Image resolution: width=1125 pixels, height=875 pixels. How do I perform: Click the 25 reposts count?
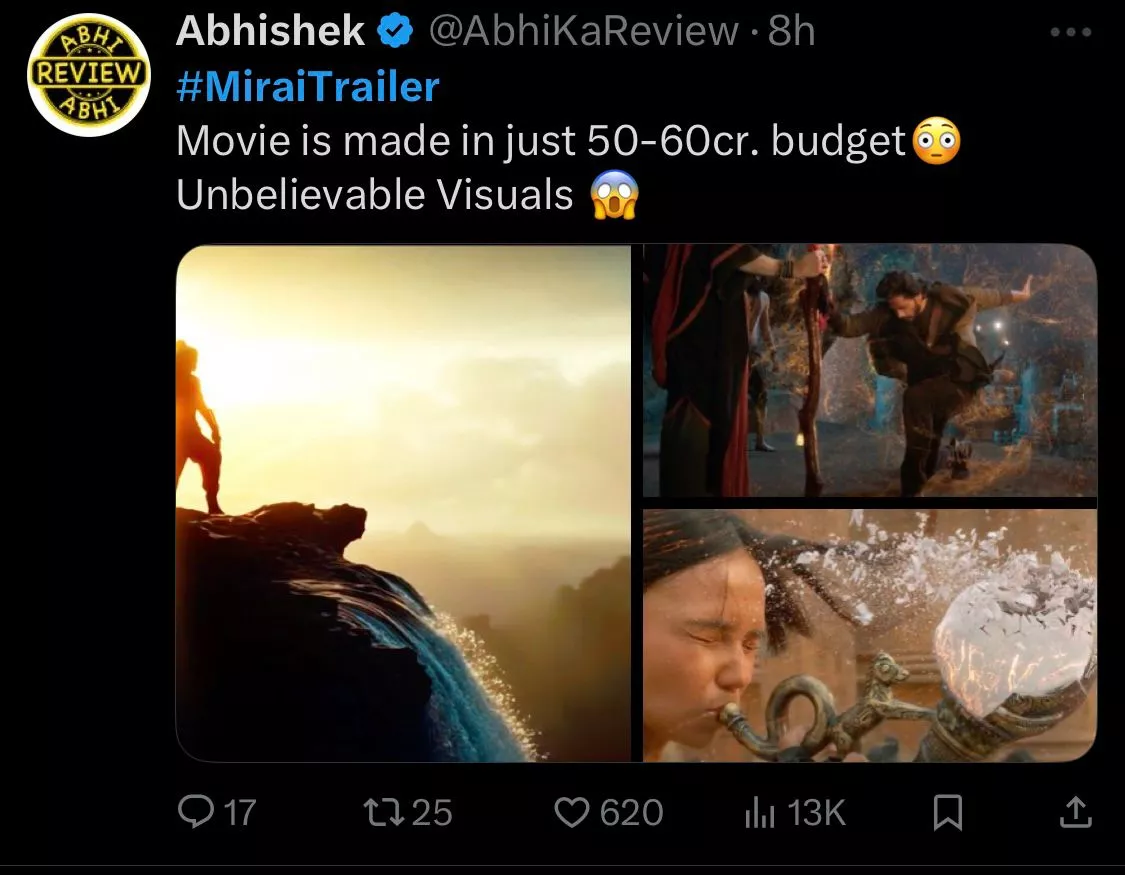pyautogui.click(x=432, y=812)
